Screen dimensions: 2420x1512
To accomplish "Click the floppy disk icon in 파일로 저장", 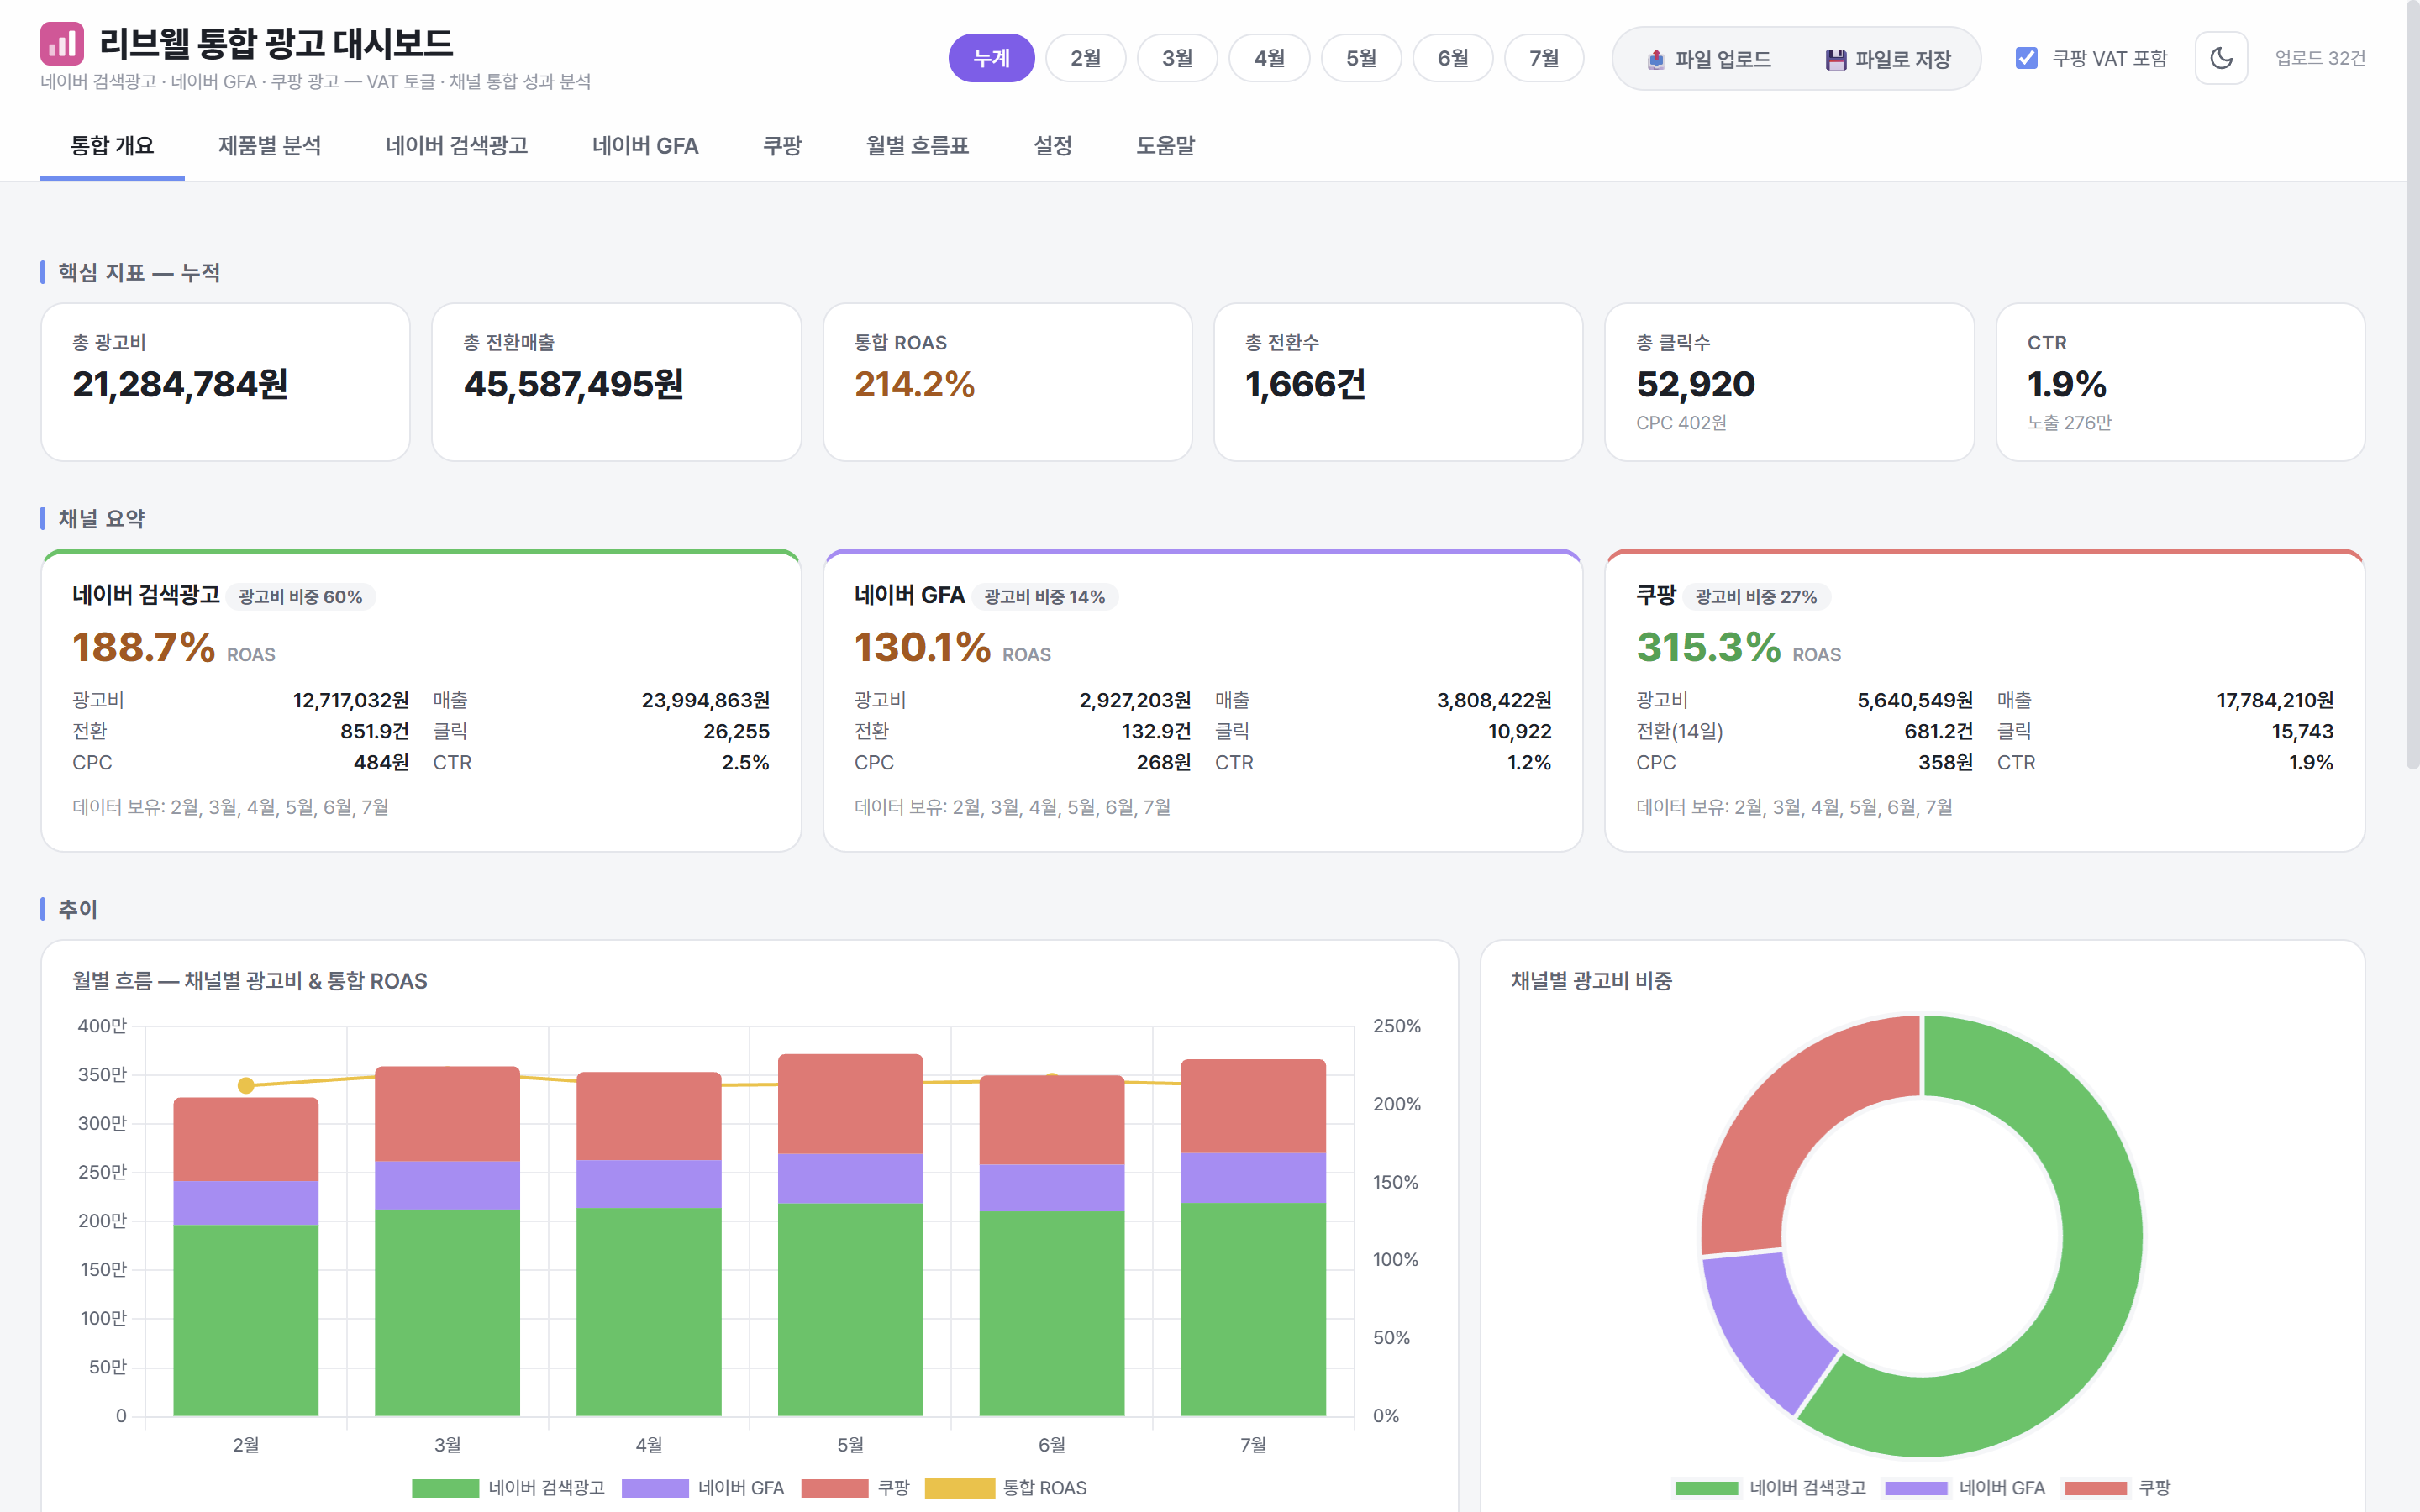I will [x=1835, y=59].
